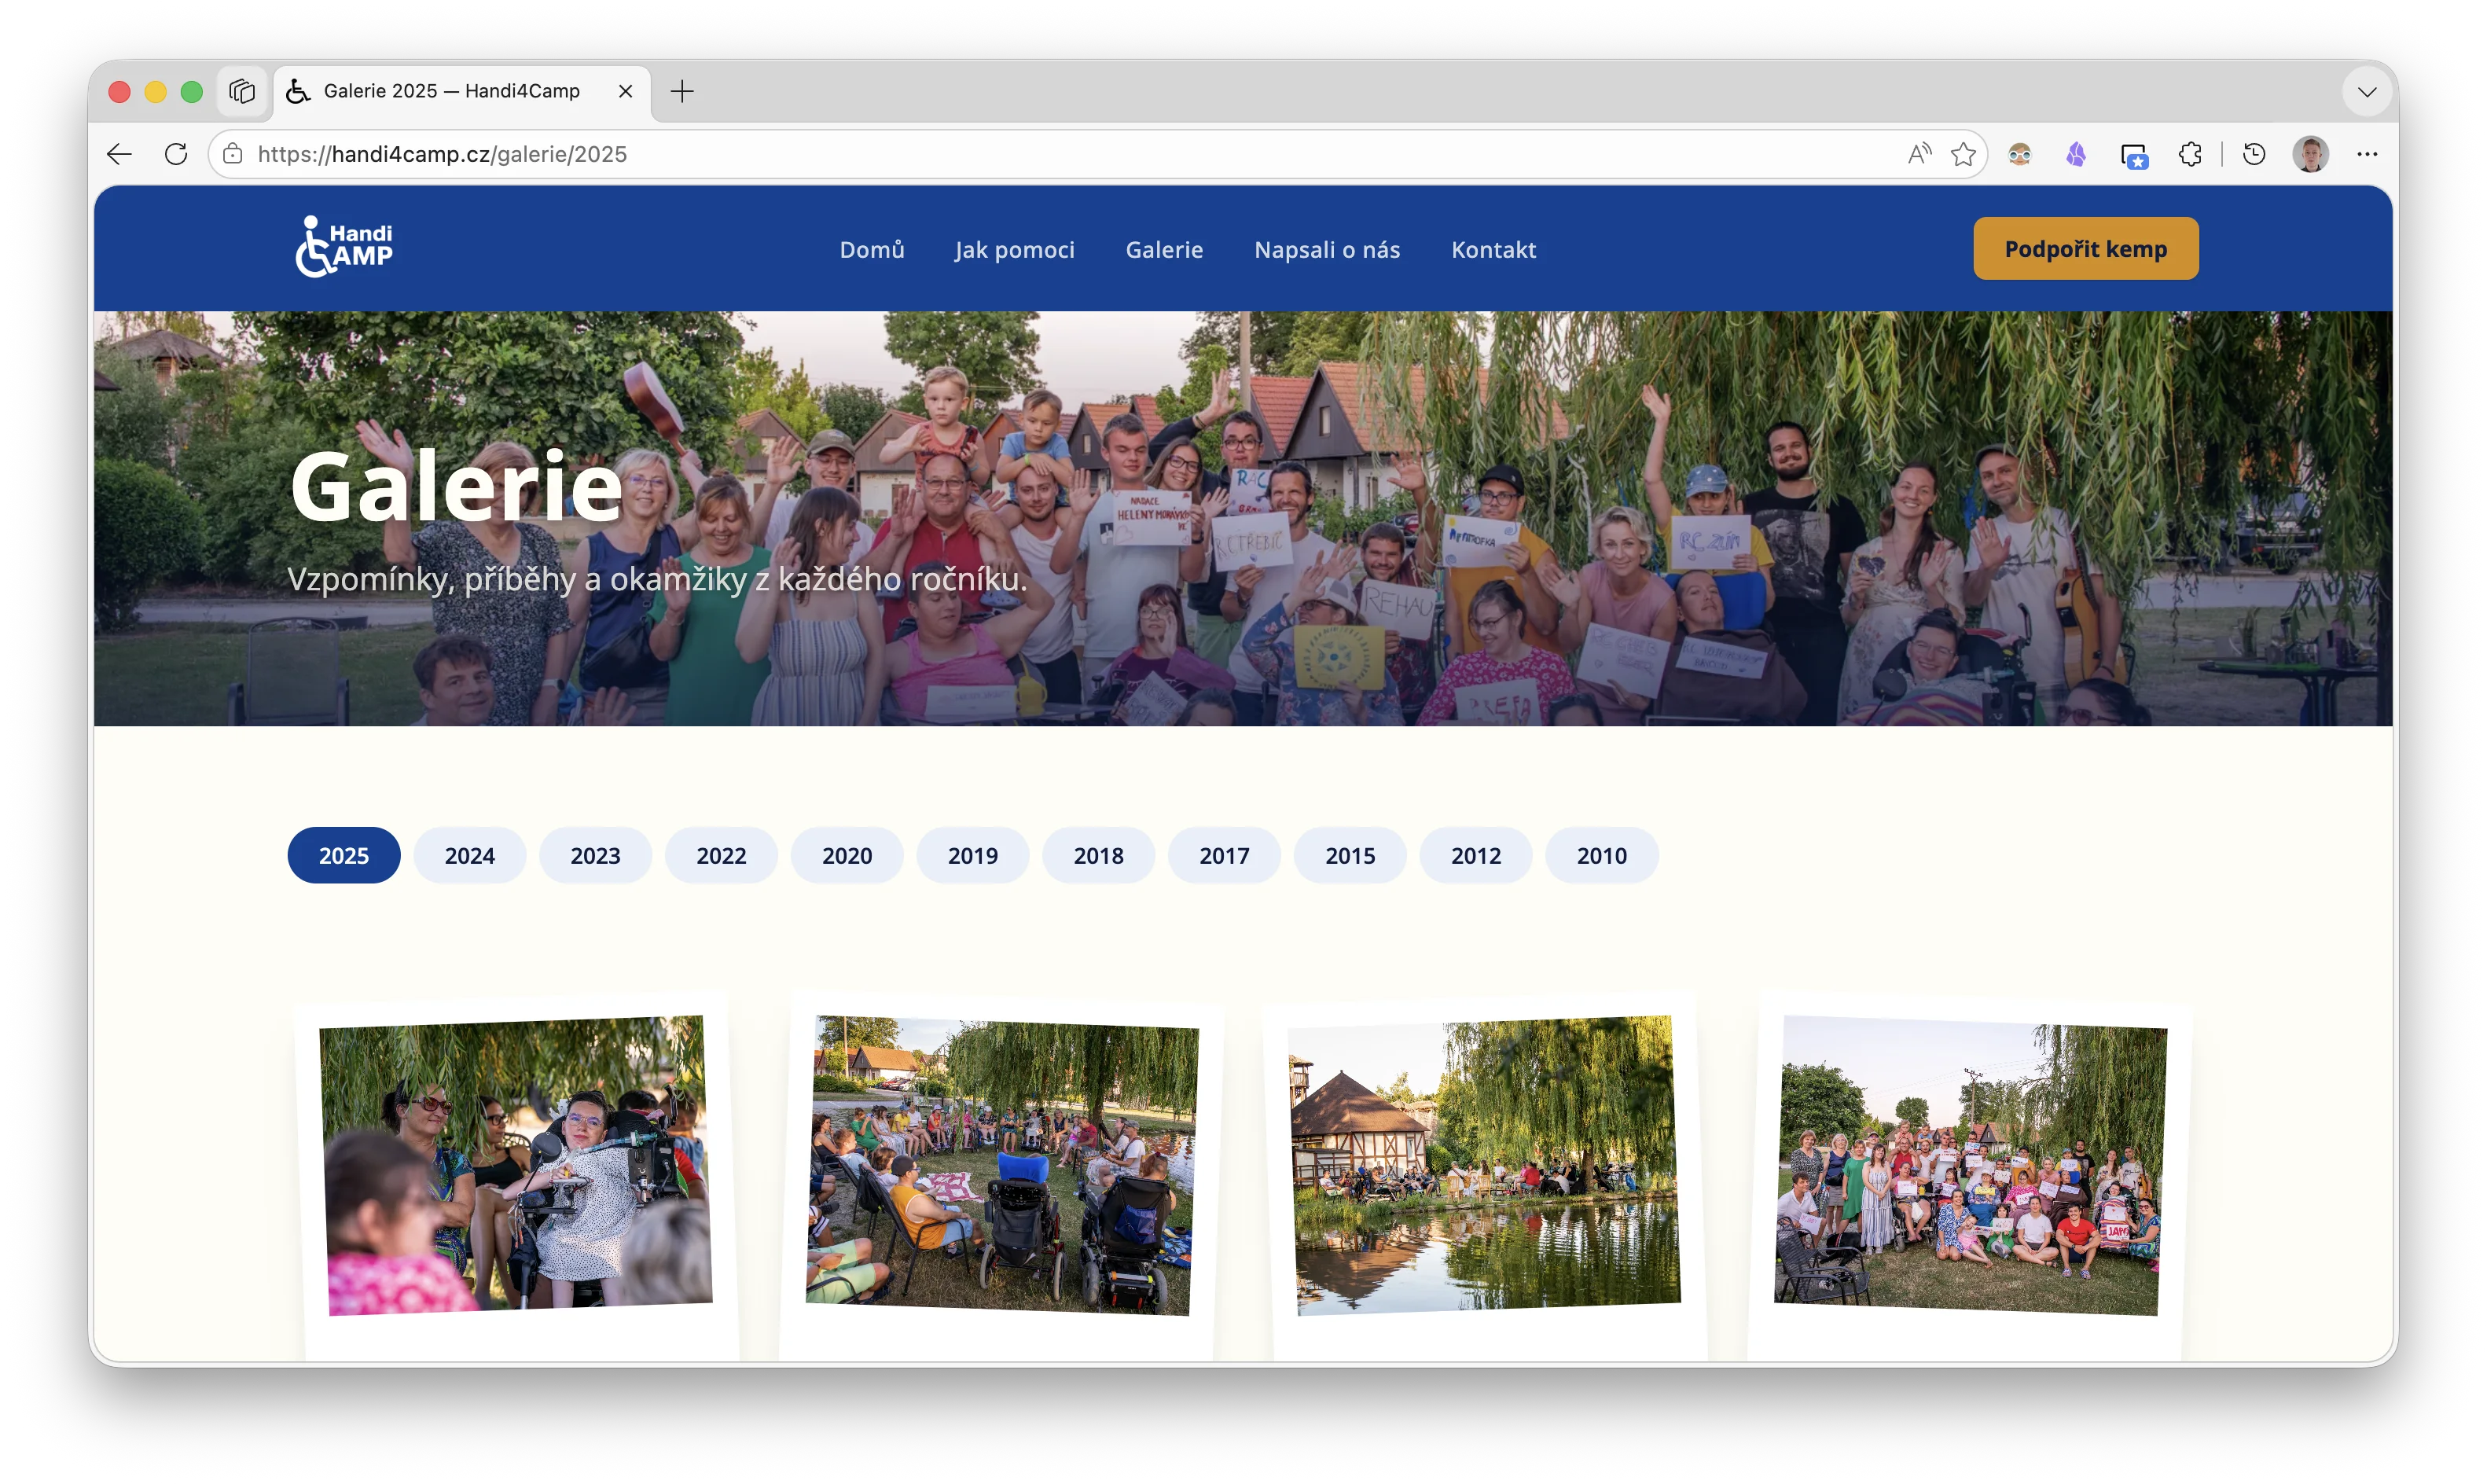Go back using the browser back arrow
Screen dimensions: 2487x1484
click(x=119, y=154)
